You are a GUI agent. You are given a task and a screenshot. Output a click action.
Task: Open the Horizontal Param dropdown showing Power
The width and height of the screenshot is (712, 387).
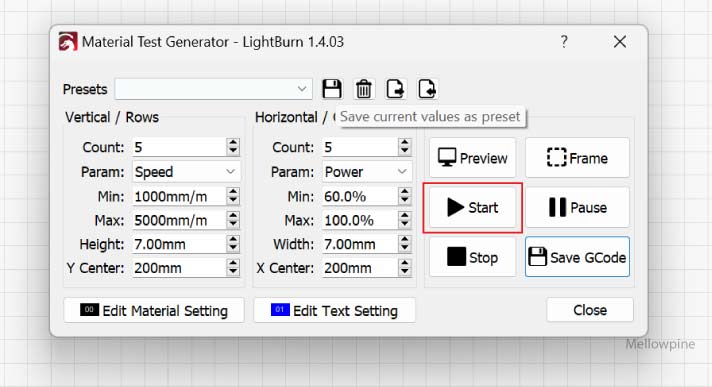pos(367,172)
